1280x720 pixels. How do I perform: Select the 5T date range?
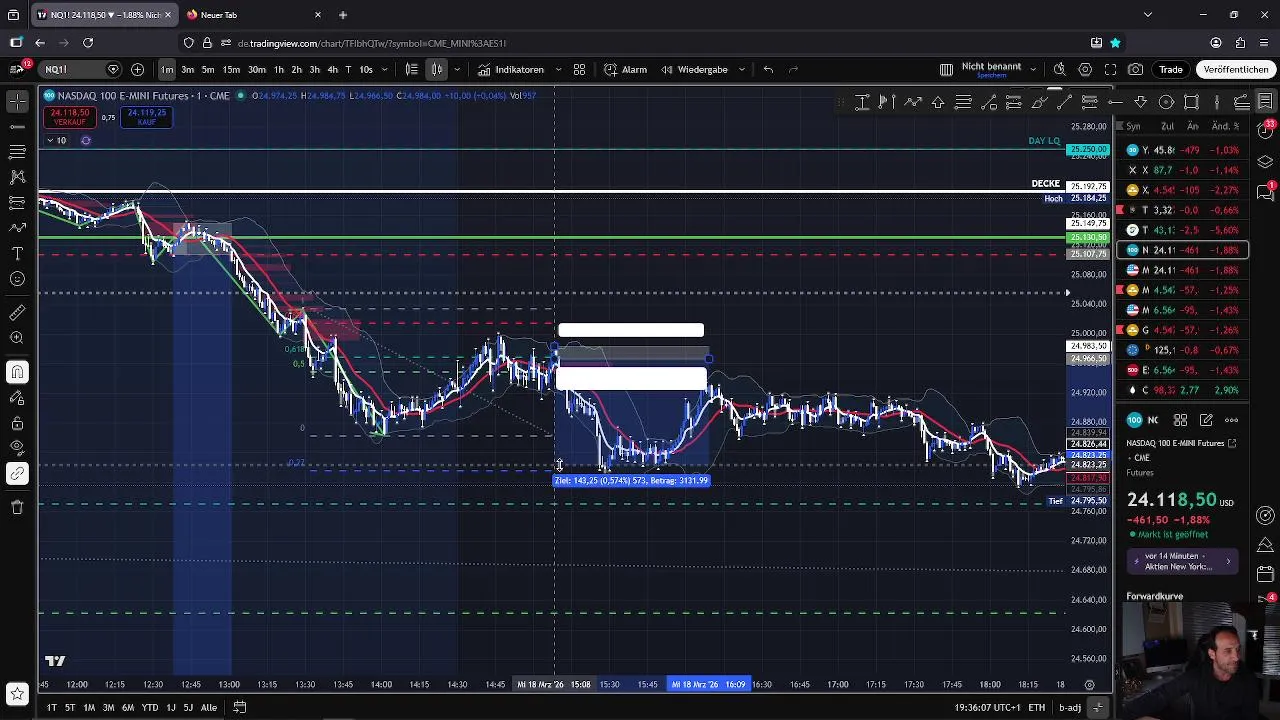tap(70, 707)
